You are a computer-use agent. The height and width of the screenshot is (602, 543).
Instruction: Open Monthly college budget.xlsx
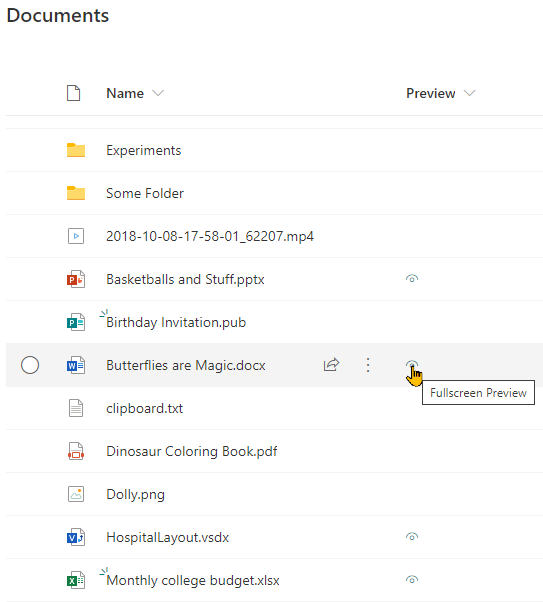pos(193,580)
